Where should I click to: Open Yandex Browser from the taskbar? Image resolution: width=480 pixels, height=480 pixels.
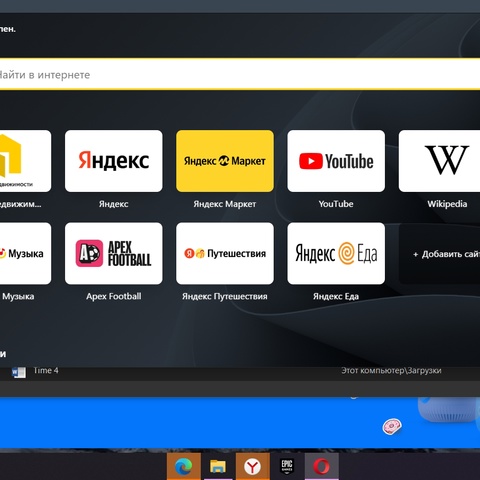253,466
